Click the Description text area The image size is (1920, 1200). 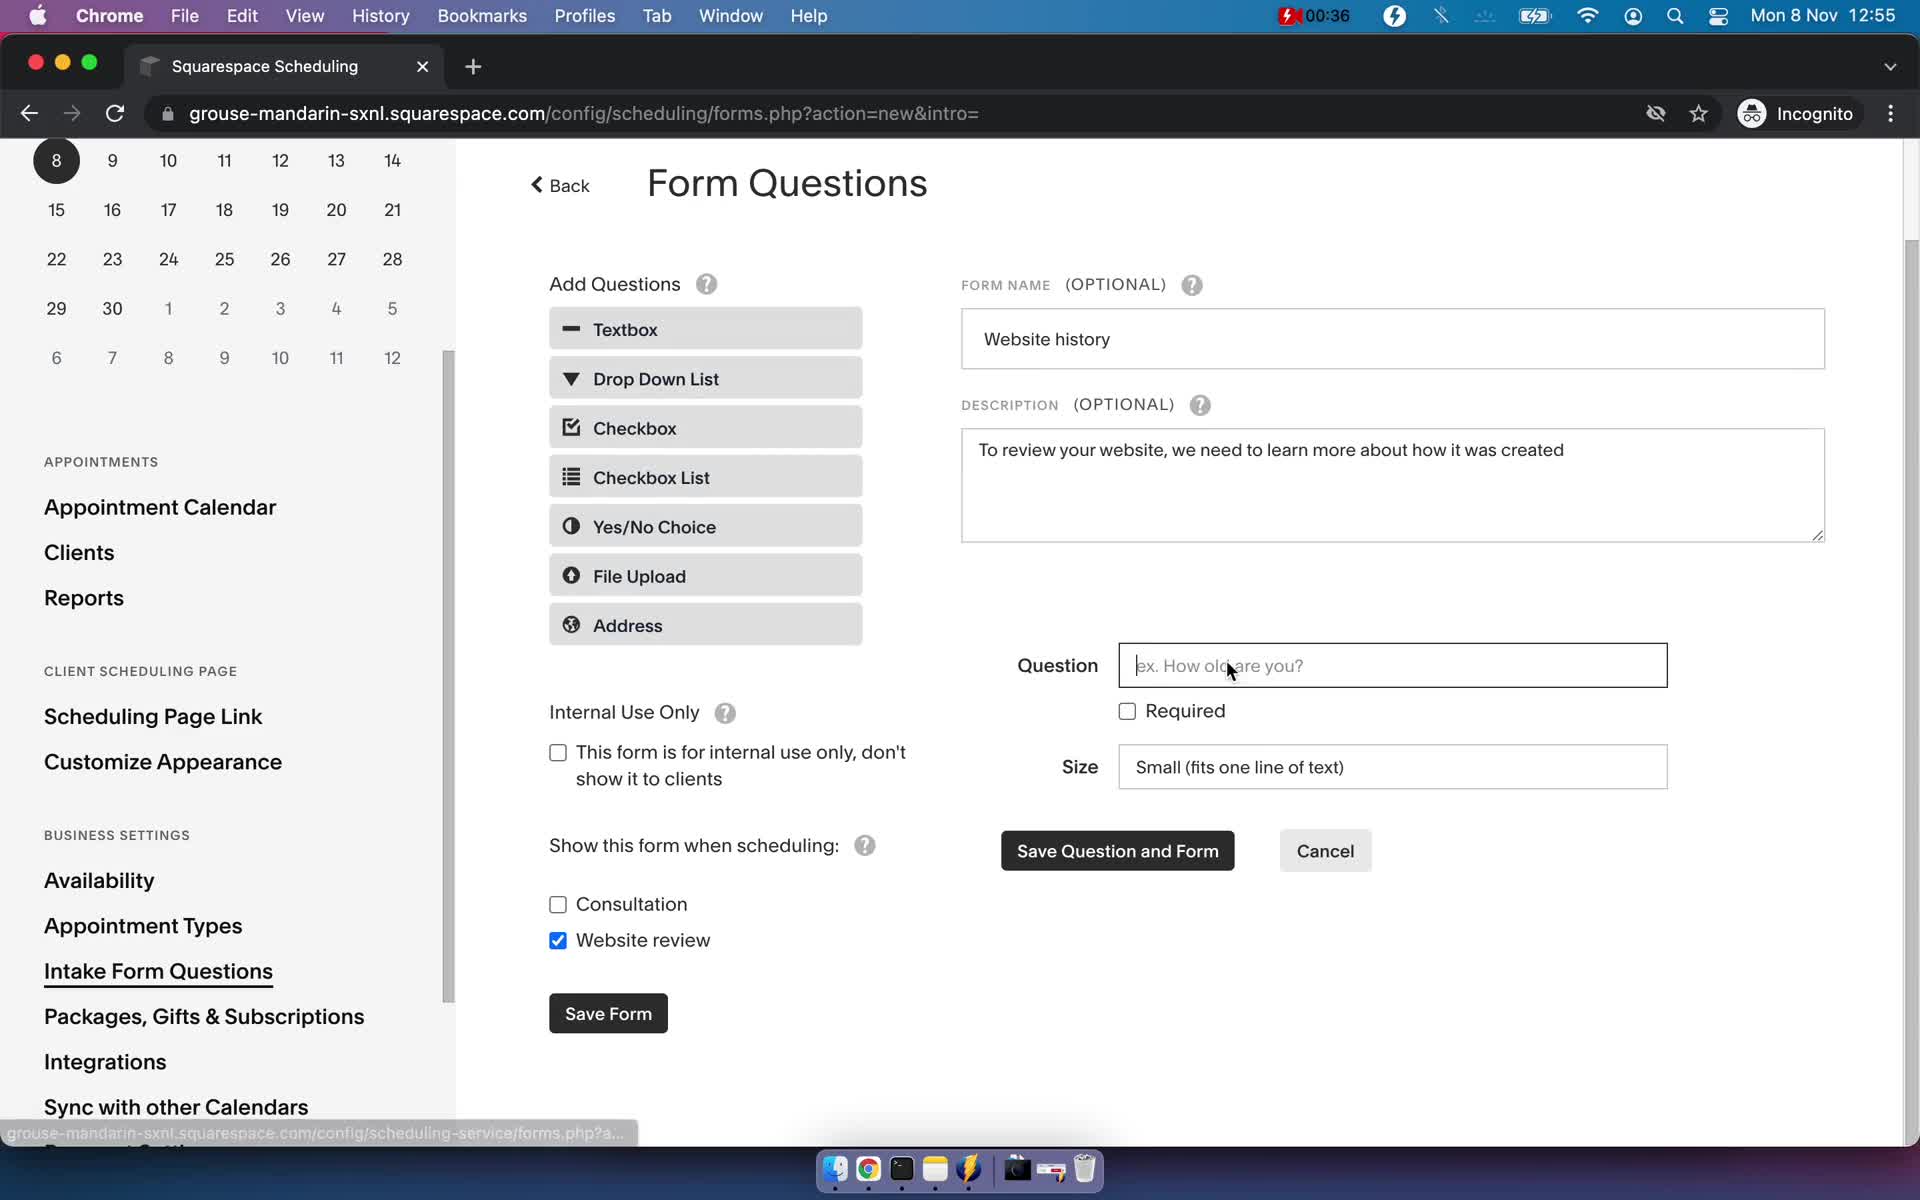pos(1392,486)
